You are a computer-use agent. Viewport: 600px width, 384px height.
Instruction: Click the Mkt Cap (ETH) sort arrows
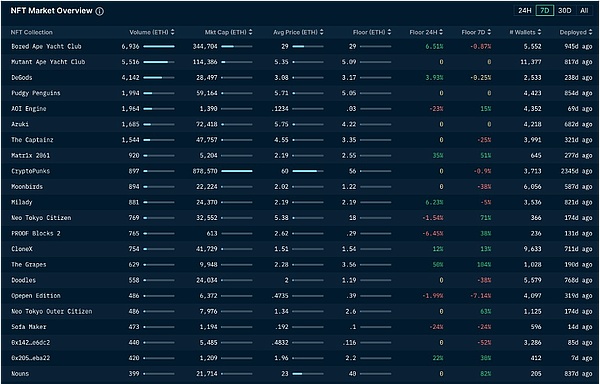click(251, 33)
